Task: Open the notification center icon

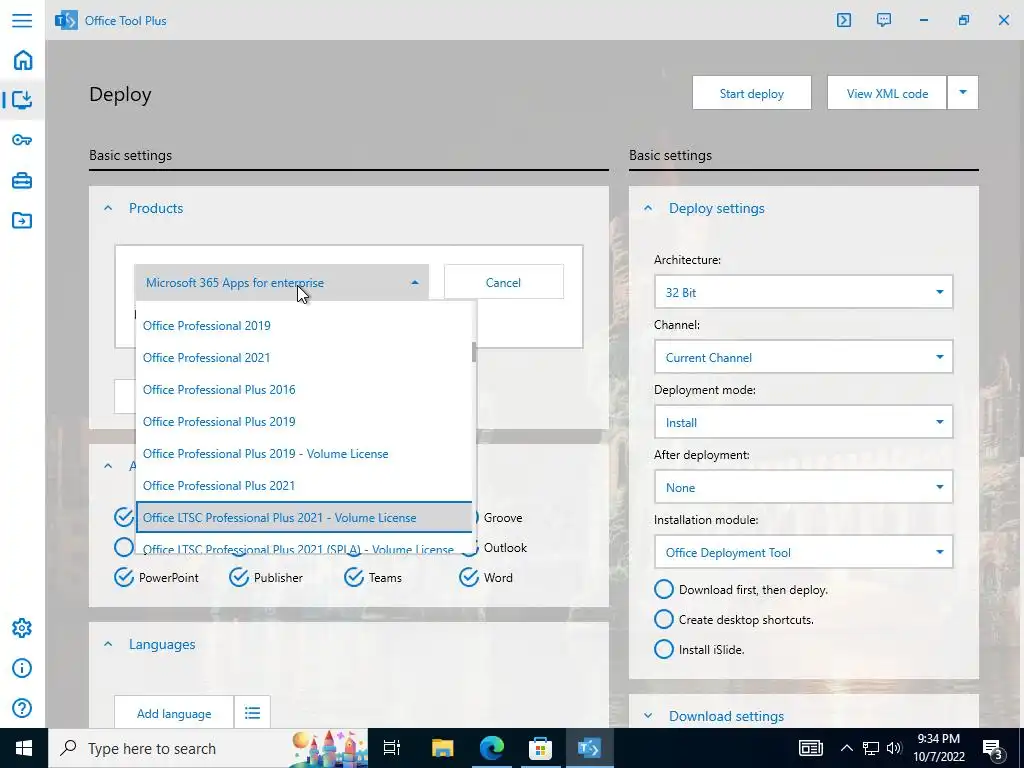Action: pyautogui.click(x=994, y=748)
